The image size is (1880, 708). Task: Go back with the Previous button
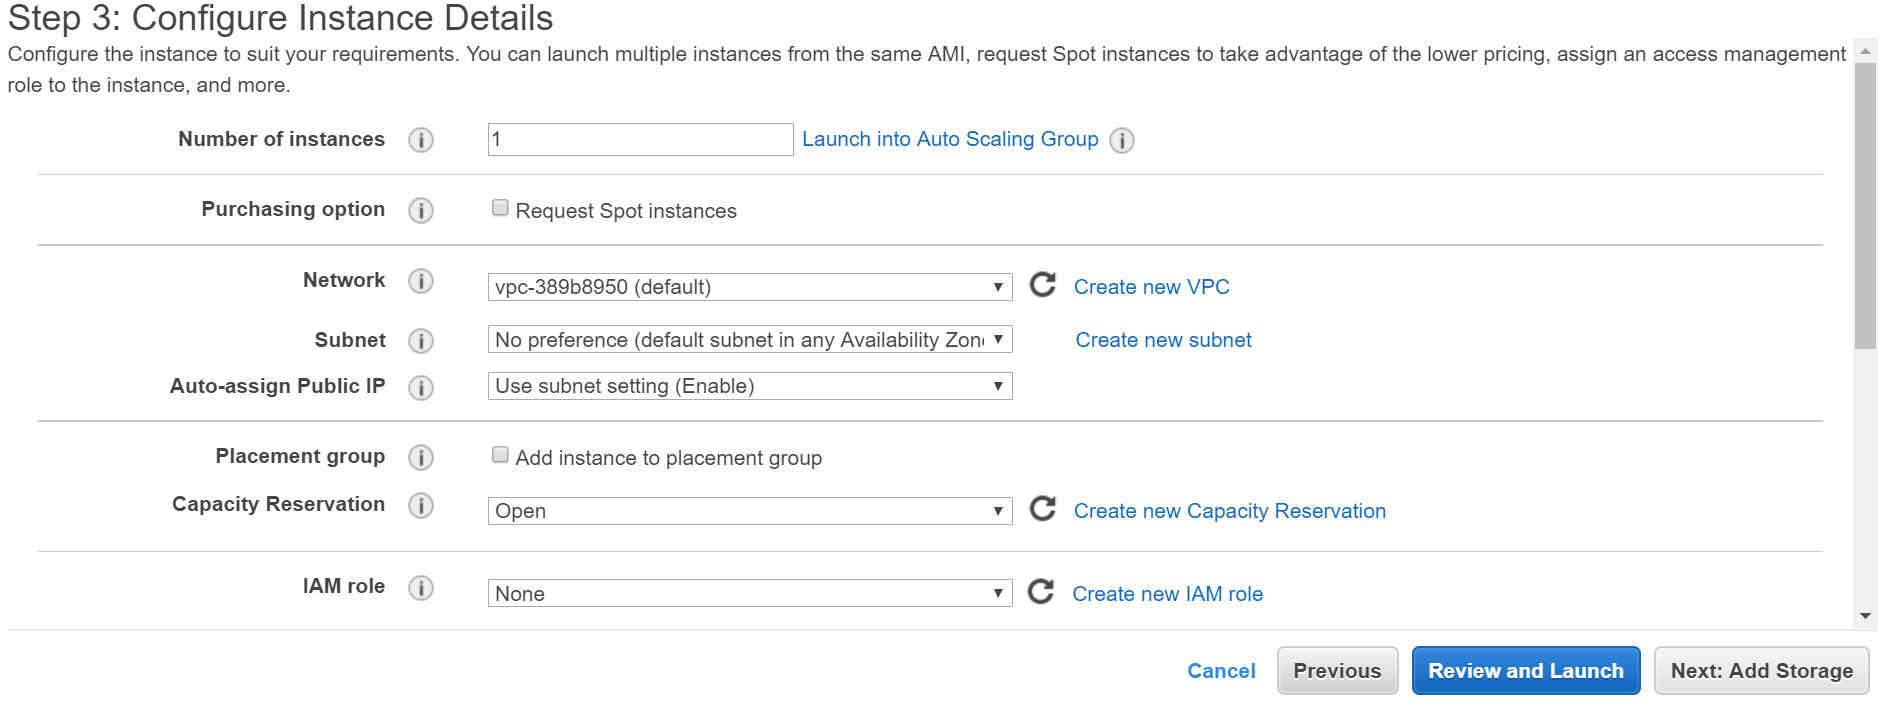coord(1337,671)
